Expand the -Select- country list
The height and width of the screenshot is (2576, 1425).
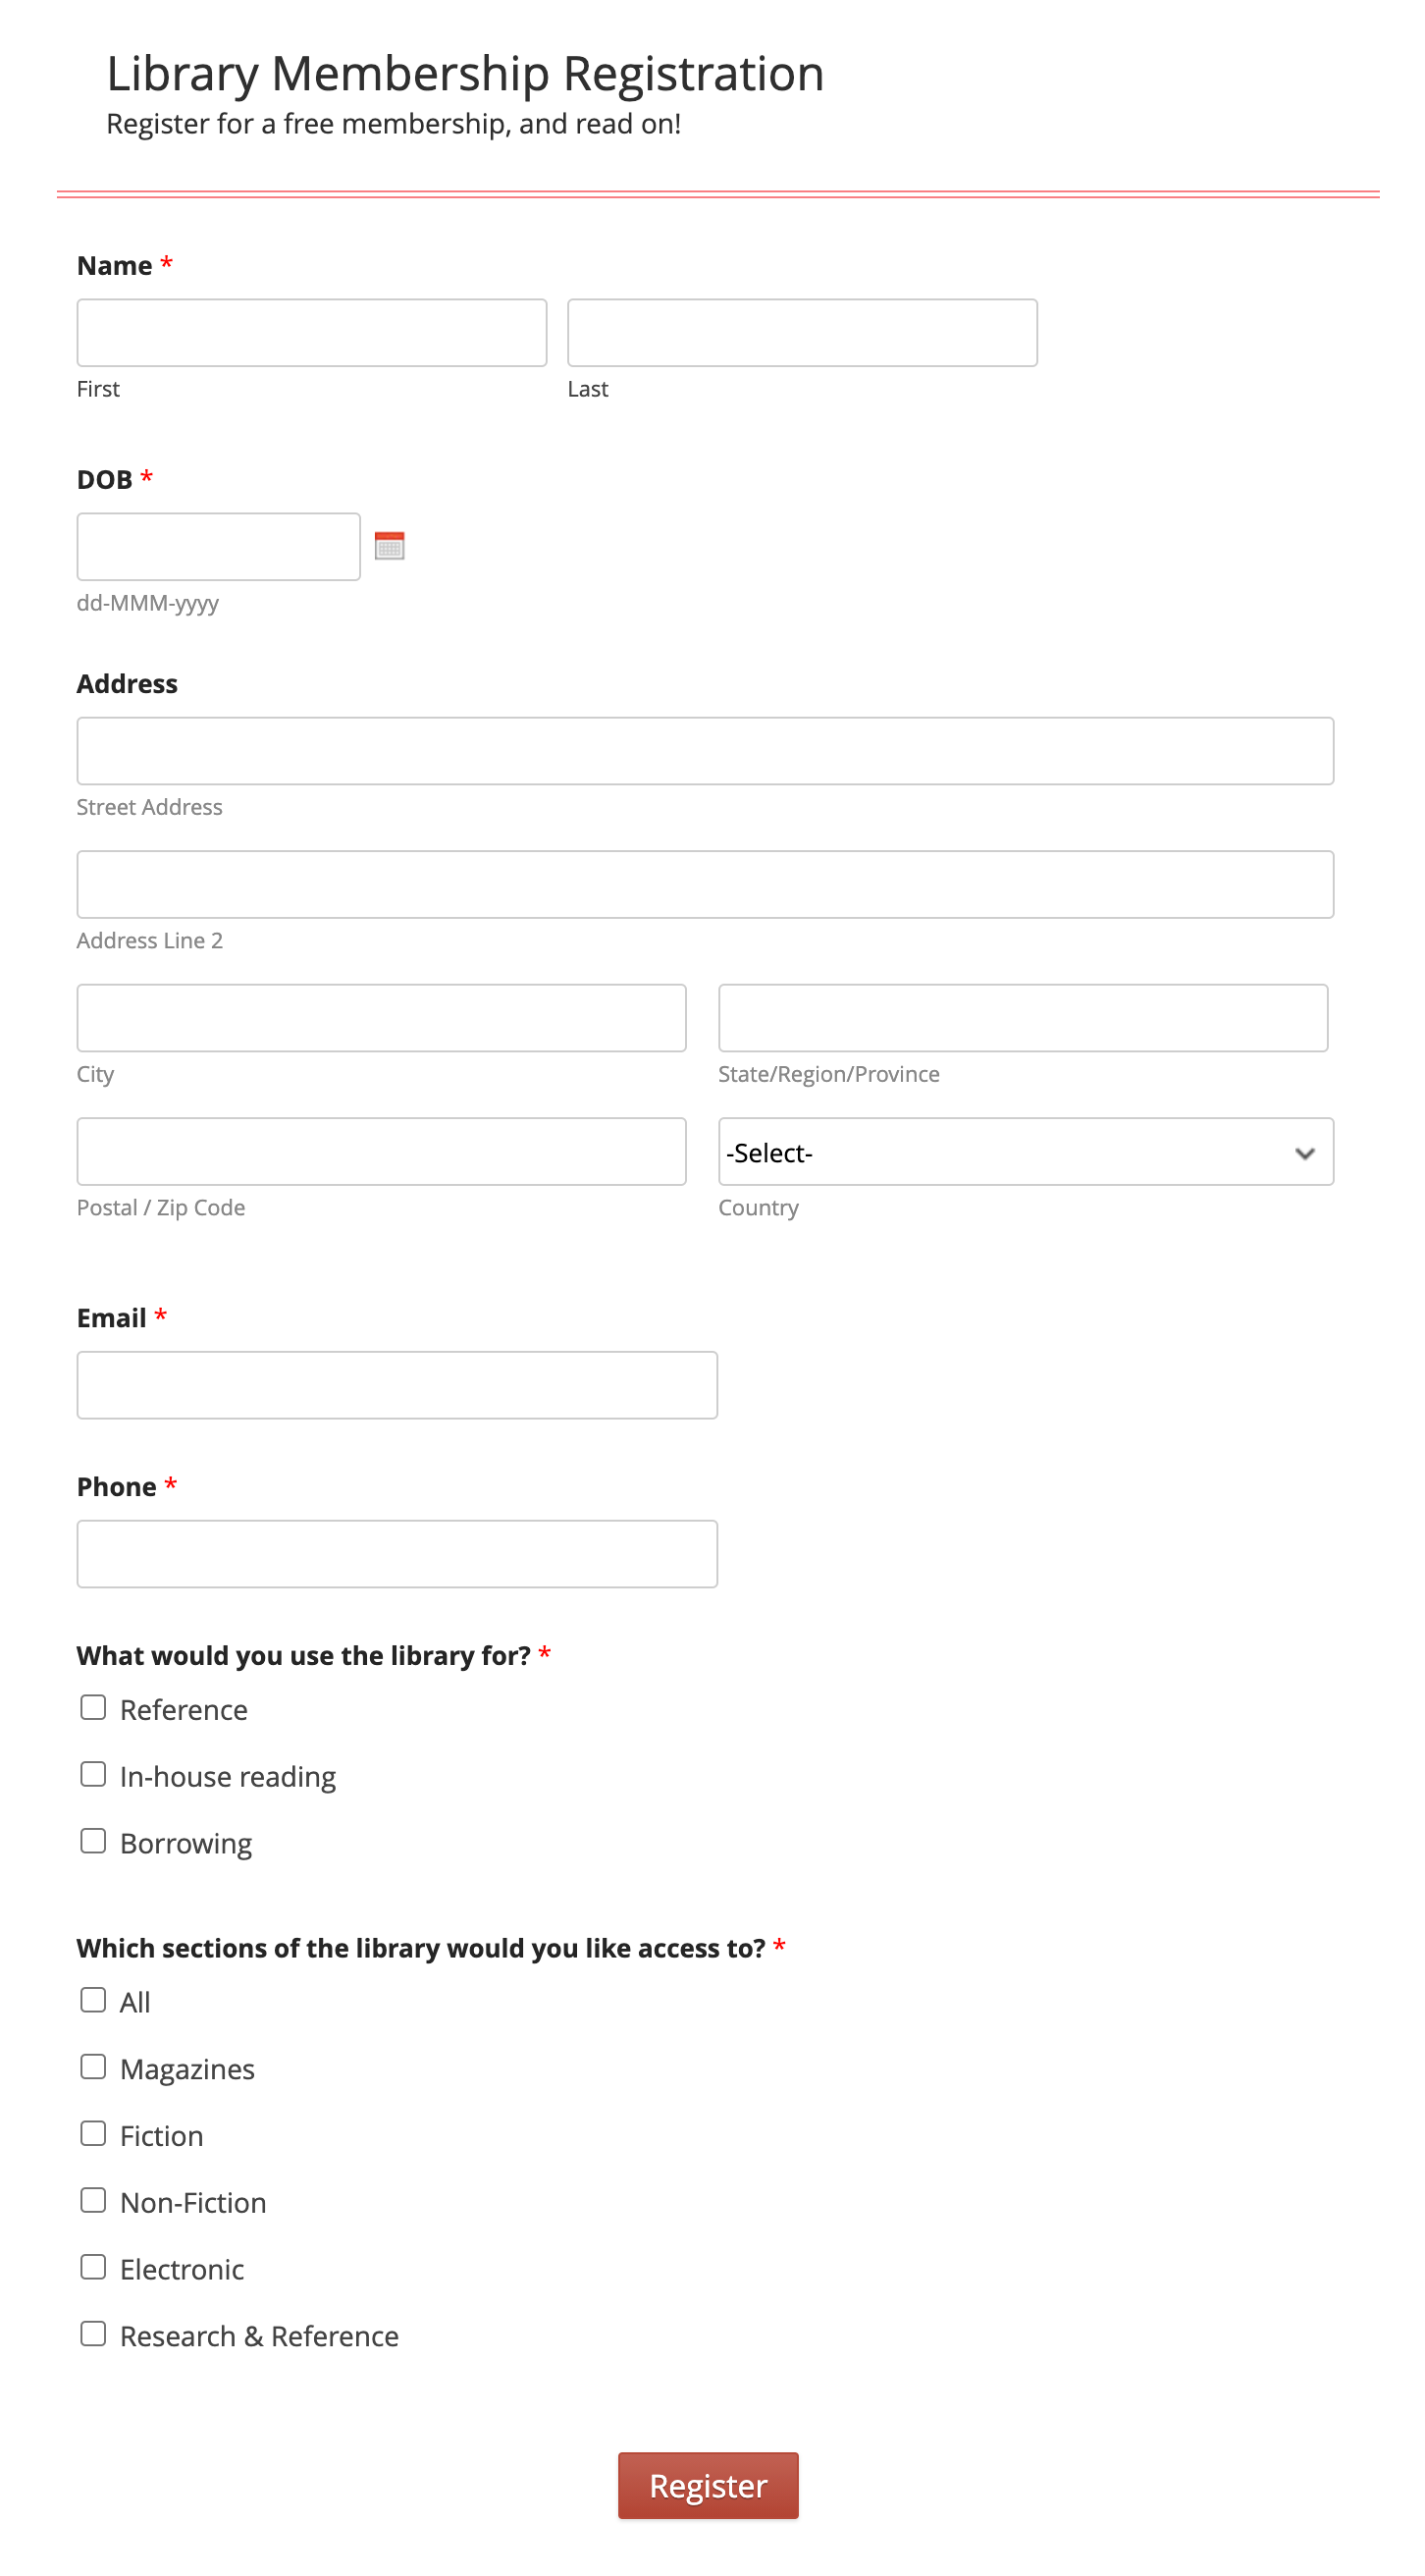click(1025, 1152)
